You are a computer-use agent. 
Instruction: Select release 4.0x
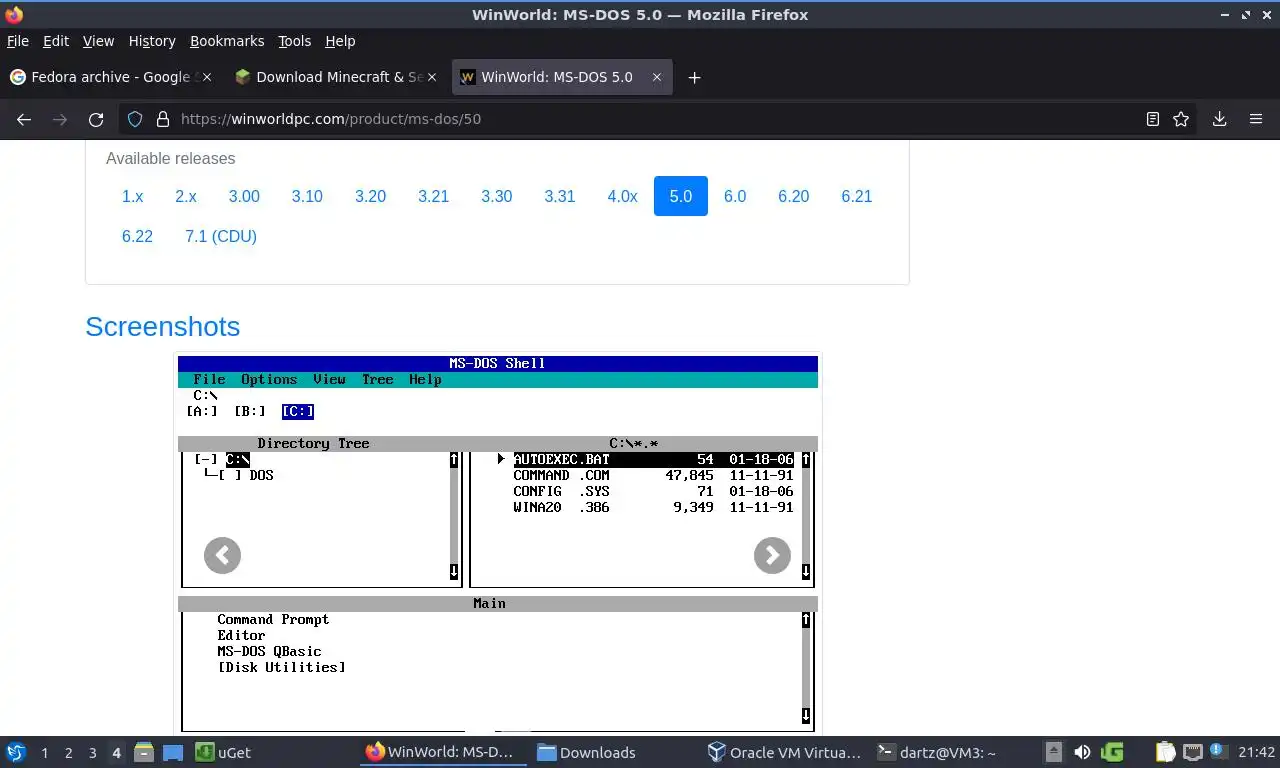point(622,196)
